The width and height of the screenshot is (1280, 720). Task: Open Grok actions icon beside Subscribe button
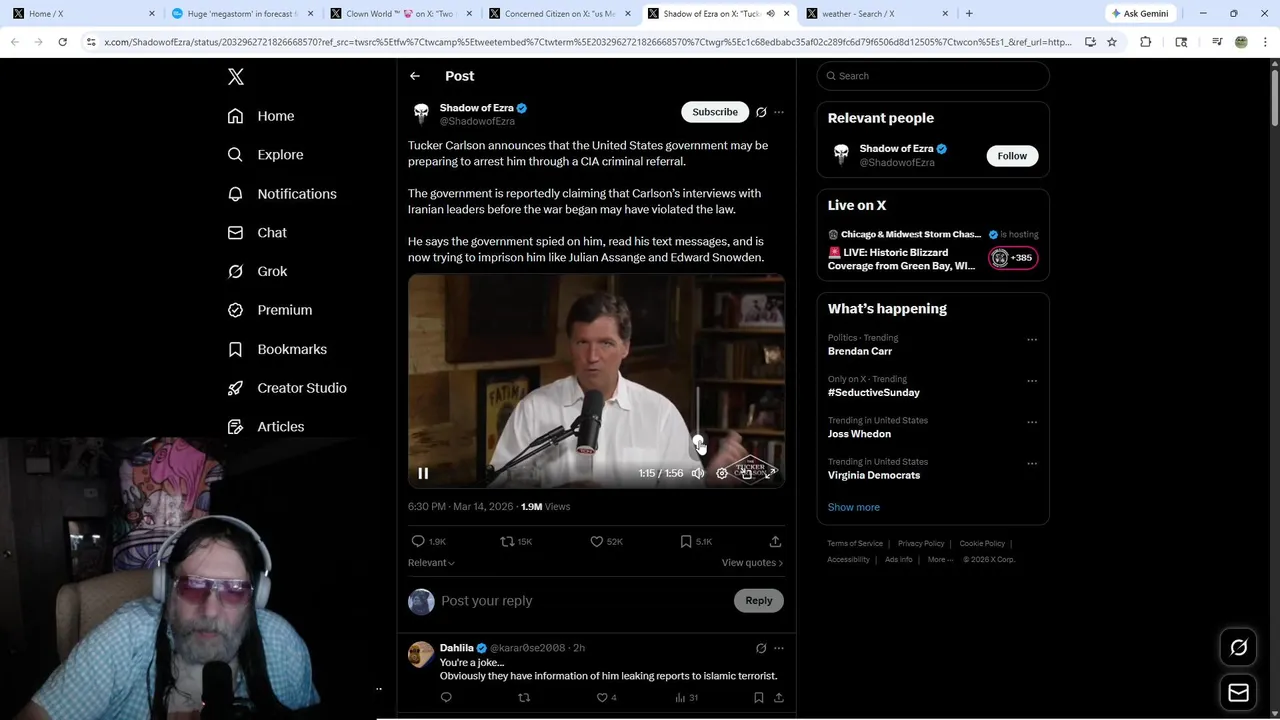(x=761, y=112)
